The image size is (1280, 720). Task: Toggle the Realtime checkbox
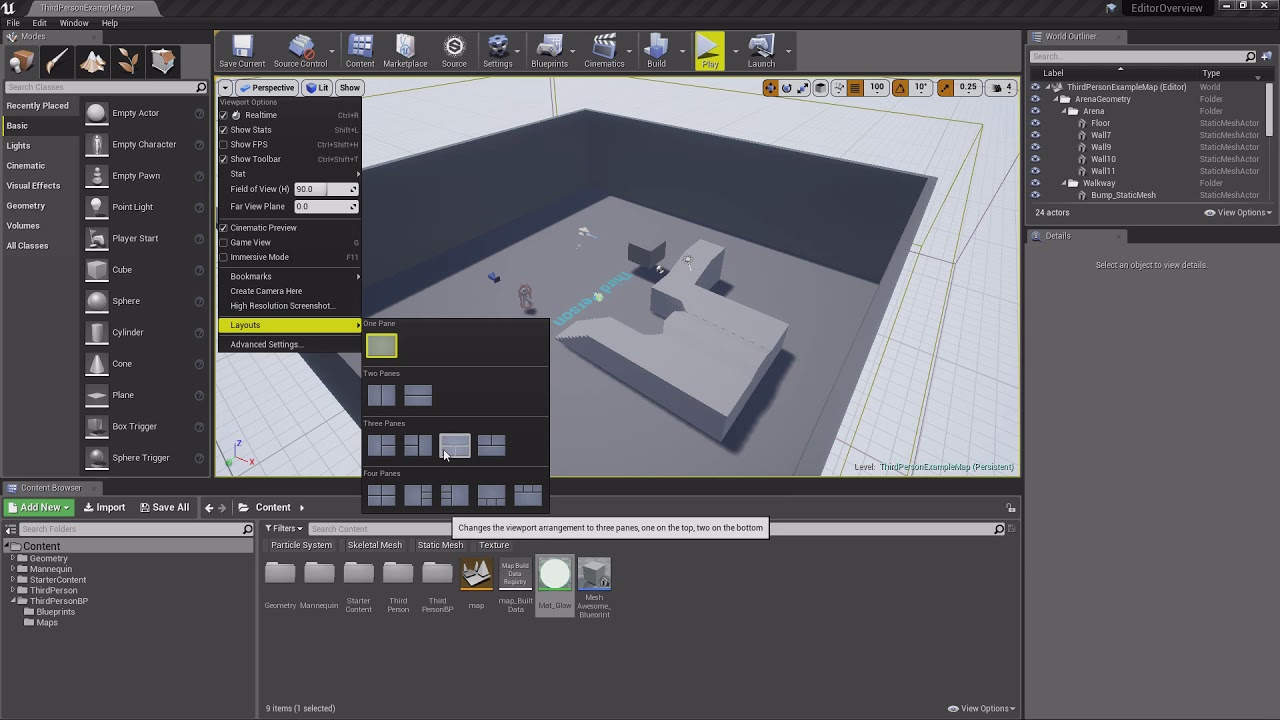tap(224, 115)
